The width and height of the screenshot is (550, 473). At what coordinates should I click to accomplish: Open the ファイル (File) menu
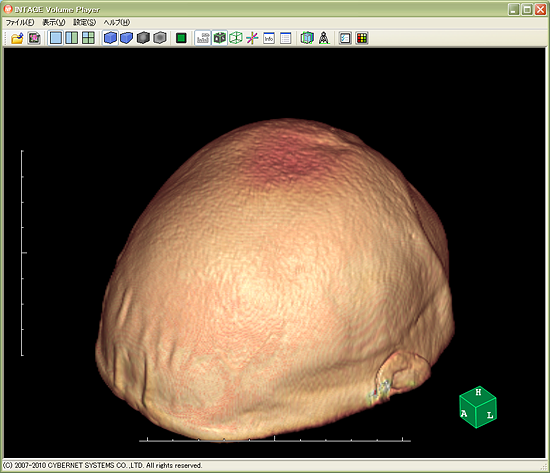click(20, 22)
